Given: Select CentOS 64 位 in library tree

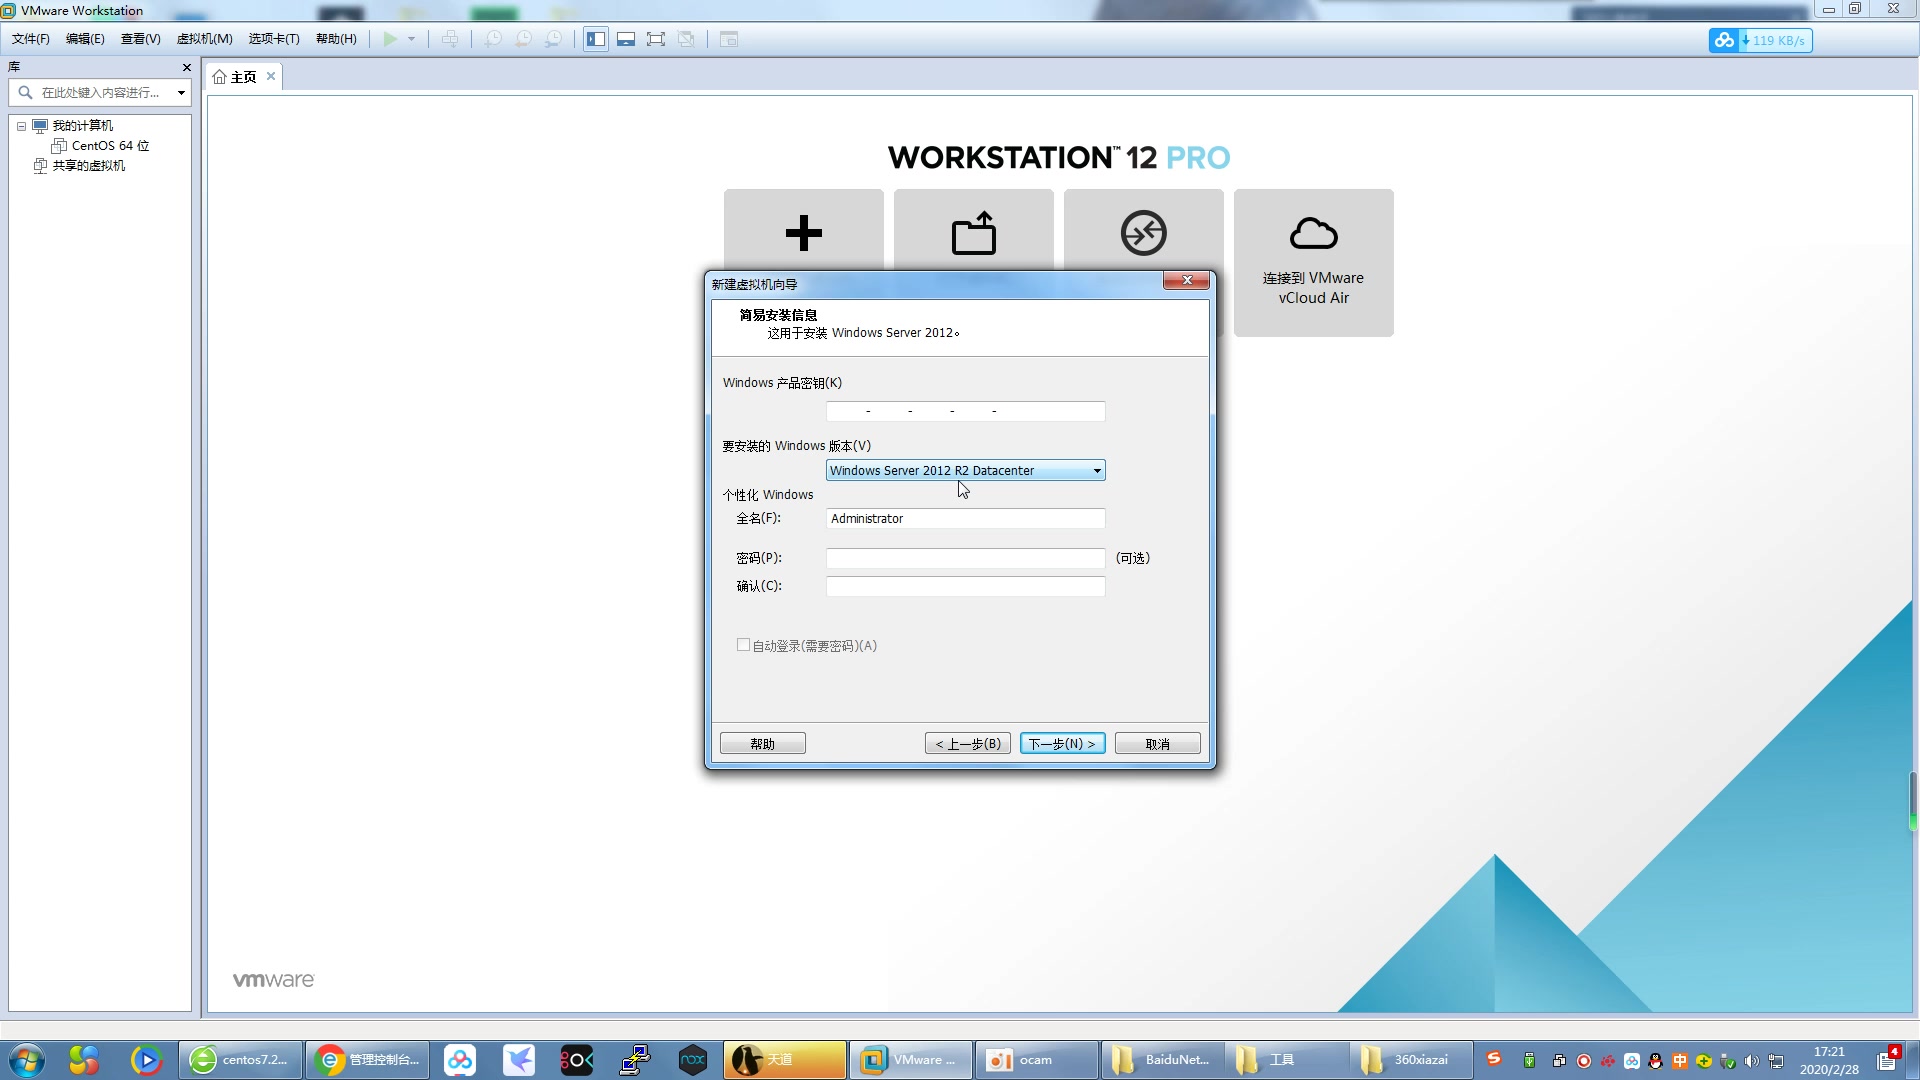Looking at the screenshot, I should click(x=110, y=146).
